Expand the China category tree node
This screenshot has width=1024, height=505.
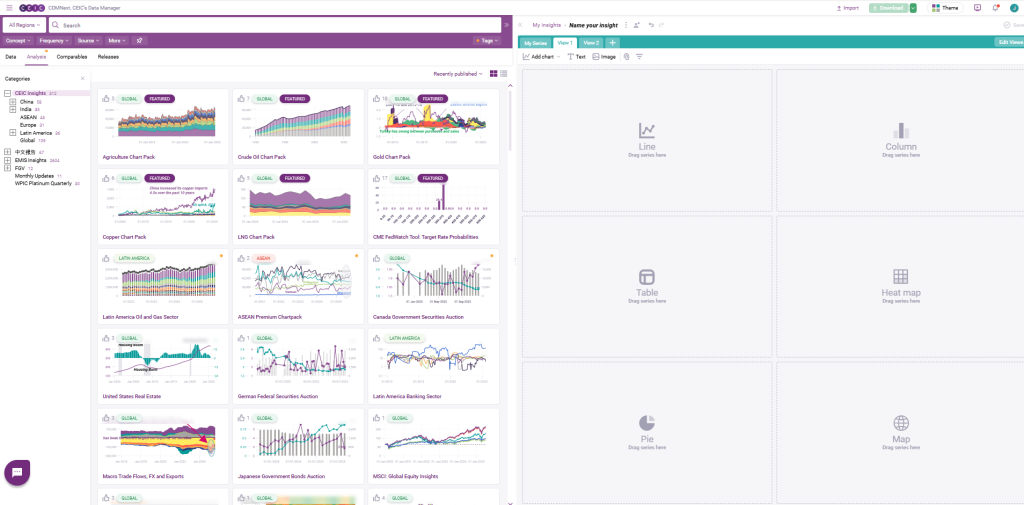12,101
